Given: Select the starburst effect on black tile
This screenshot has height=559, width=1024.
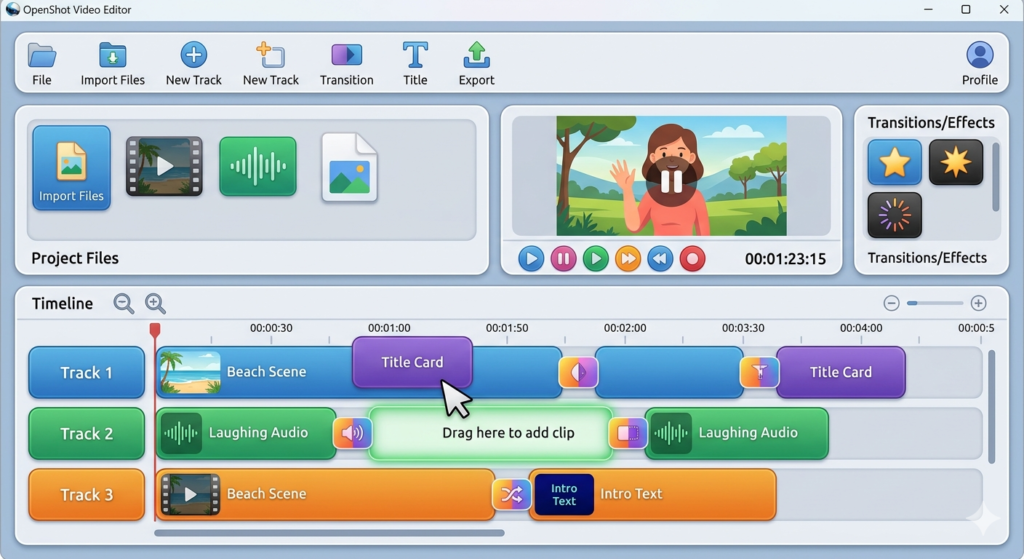Looking at the screenshot, I should click(956, 162).
